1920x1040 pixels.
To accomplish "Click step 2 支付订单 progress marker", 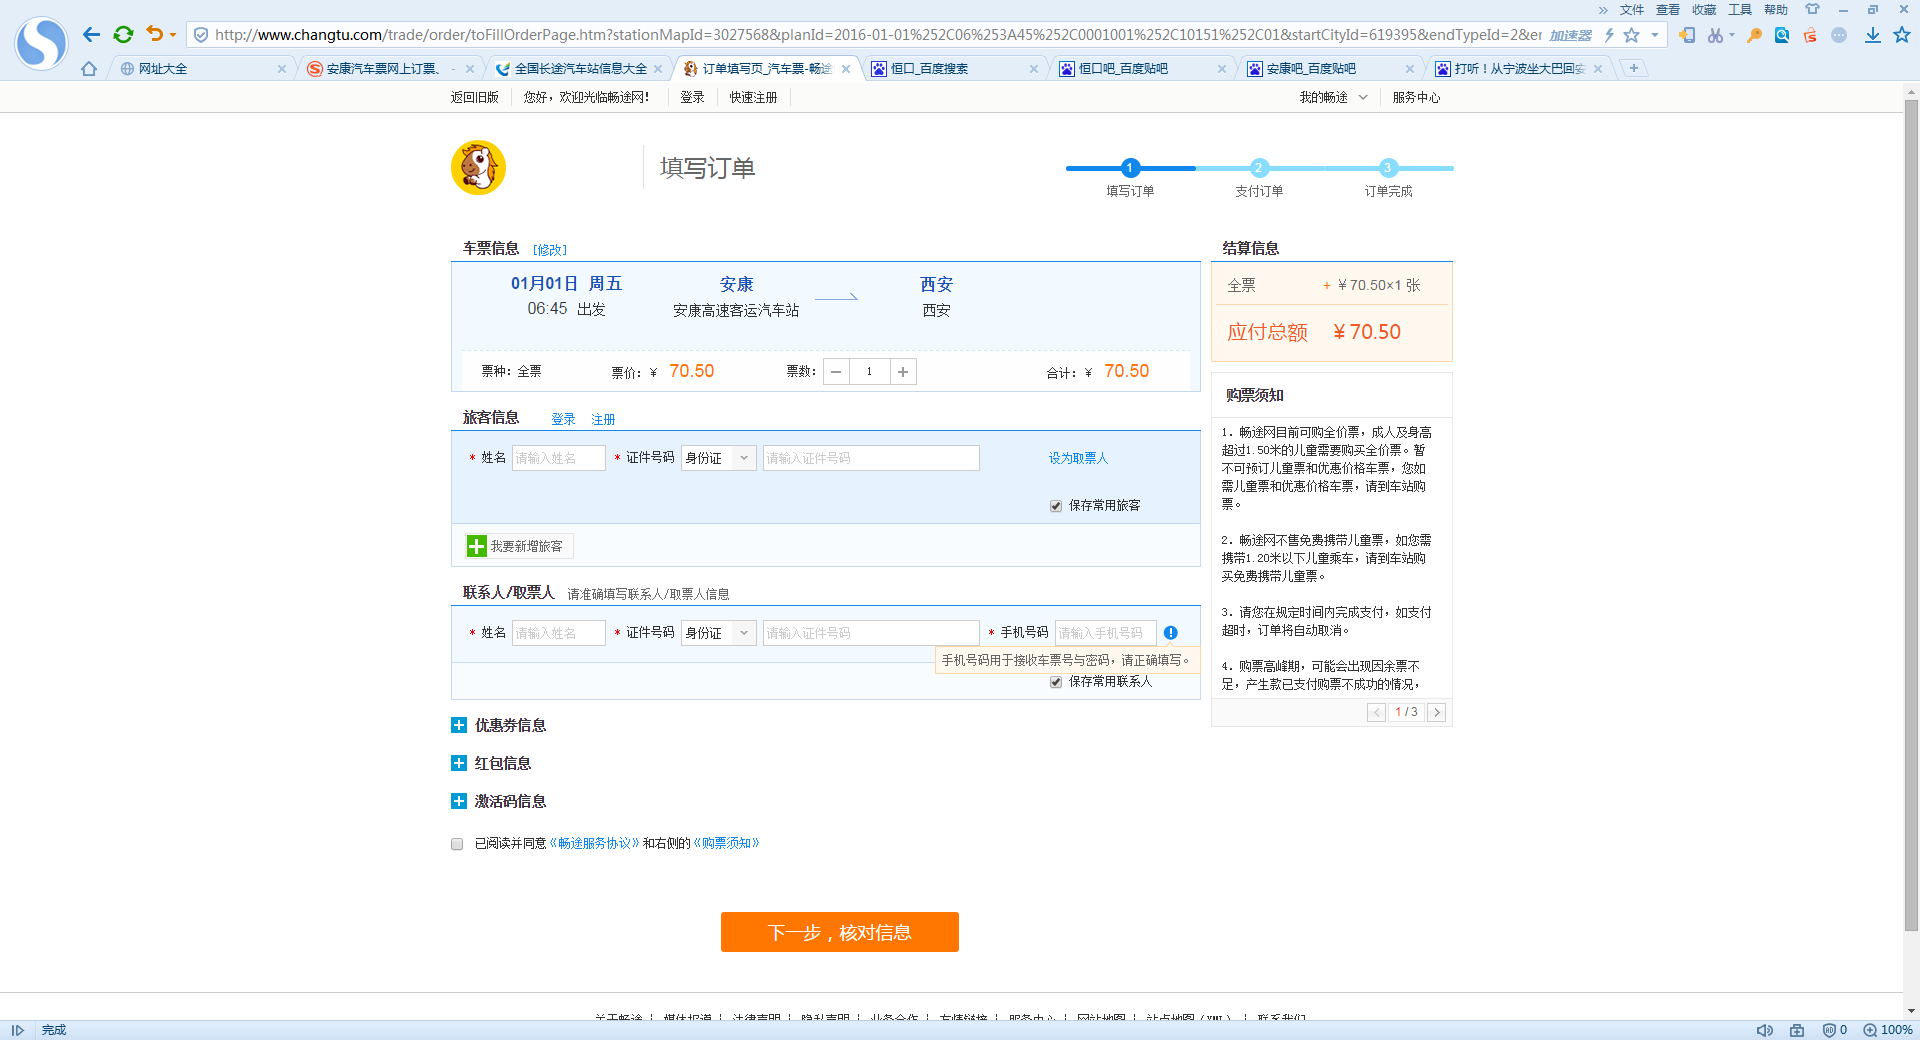I will click(x=1259, y=168).
